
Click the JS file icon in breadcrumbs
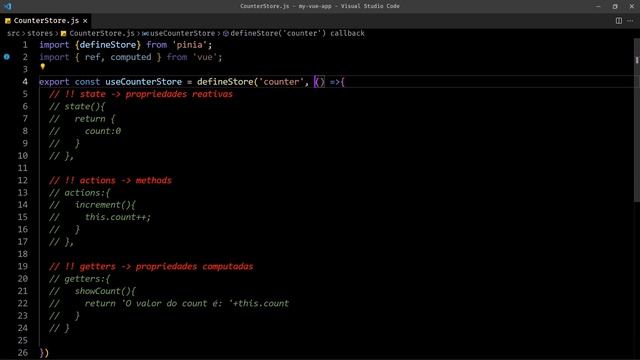coord(63,33)
